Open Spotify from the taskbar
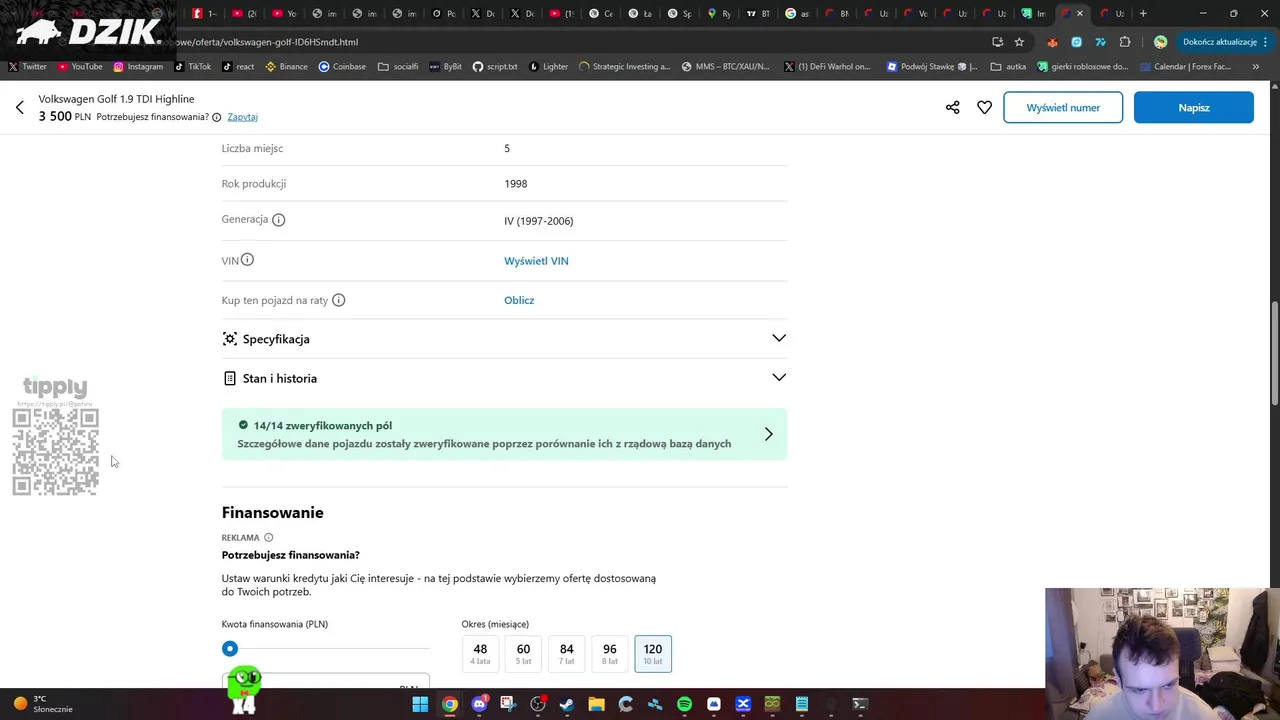The image size is (1280, 720). 684,704
